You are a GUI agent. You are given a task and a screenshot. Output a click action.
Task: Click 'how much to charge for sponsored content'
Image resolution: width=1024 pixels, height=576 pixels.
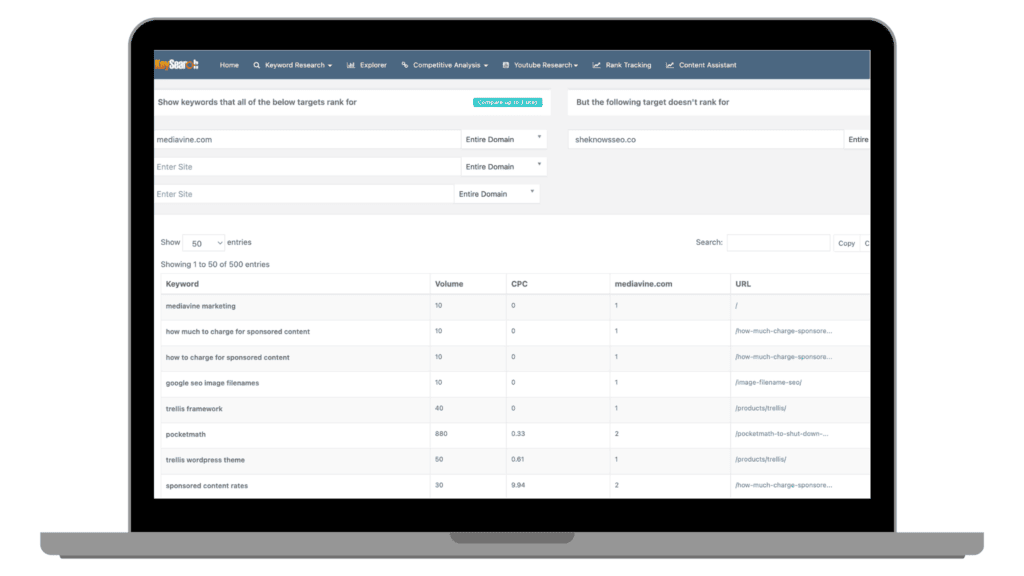pos(238,332)
